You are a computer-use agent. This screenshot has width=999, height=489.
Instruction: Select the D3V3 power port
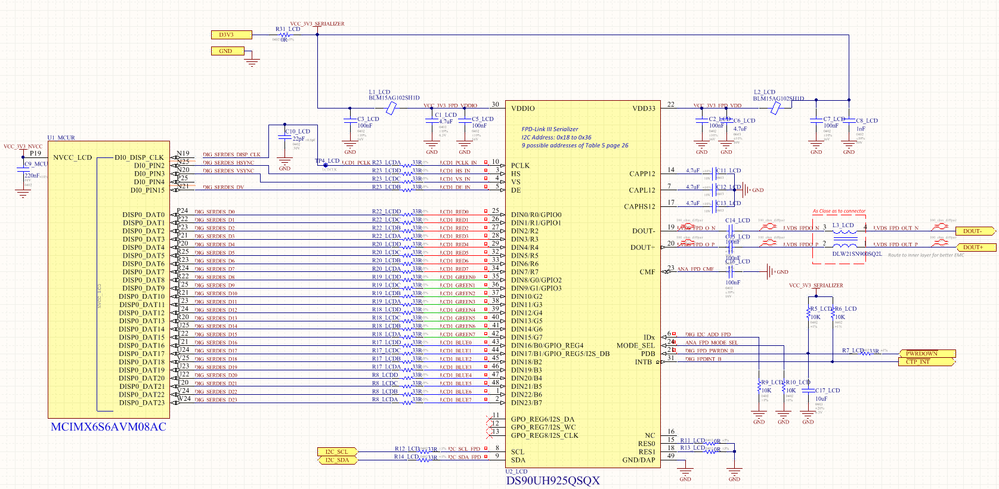[x=231, y=34]
